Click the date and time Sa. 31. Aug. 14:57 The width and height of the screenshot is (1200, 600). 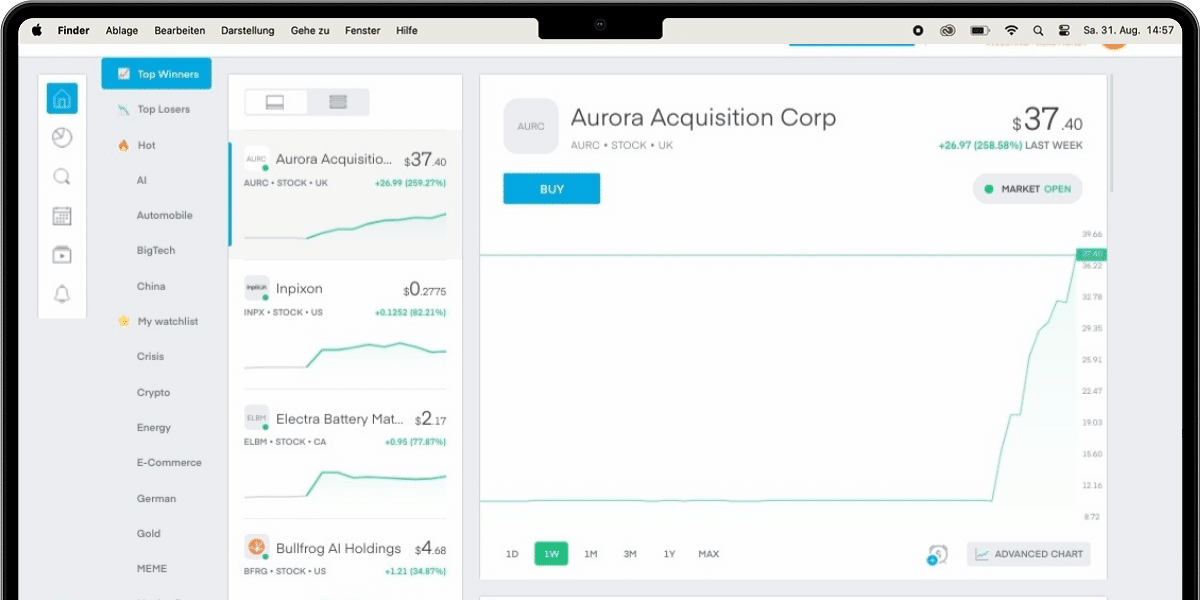click(x=1129, y=31)
